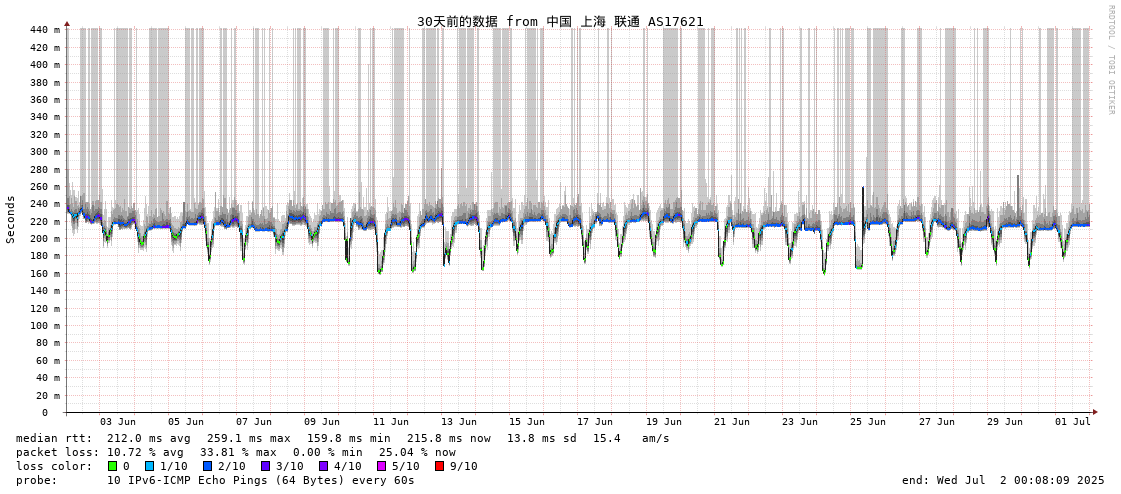Click the "17 Jun" date axis label
This screenshot has height=494, width=1121.
click(x=595, y=422)
